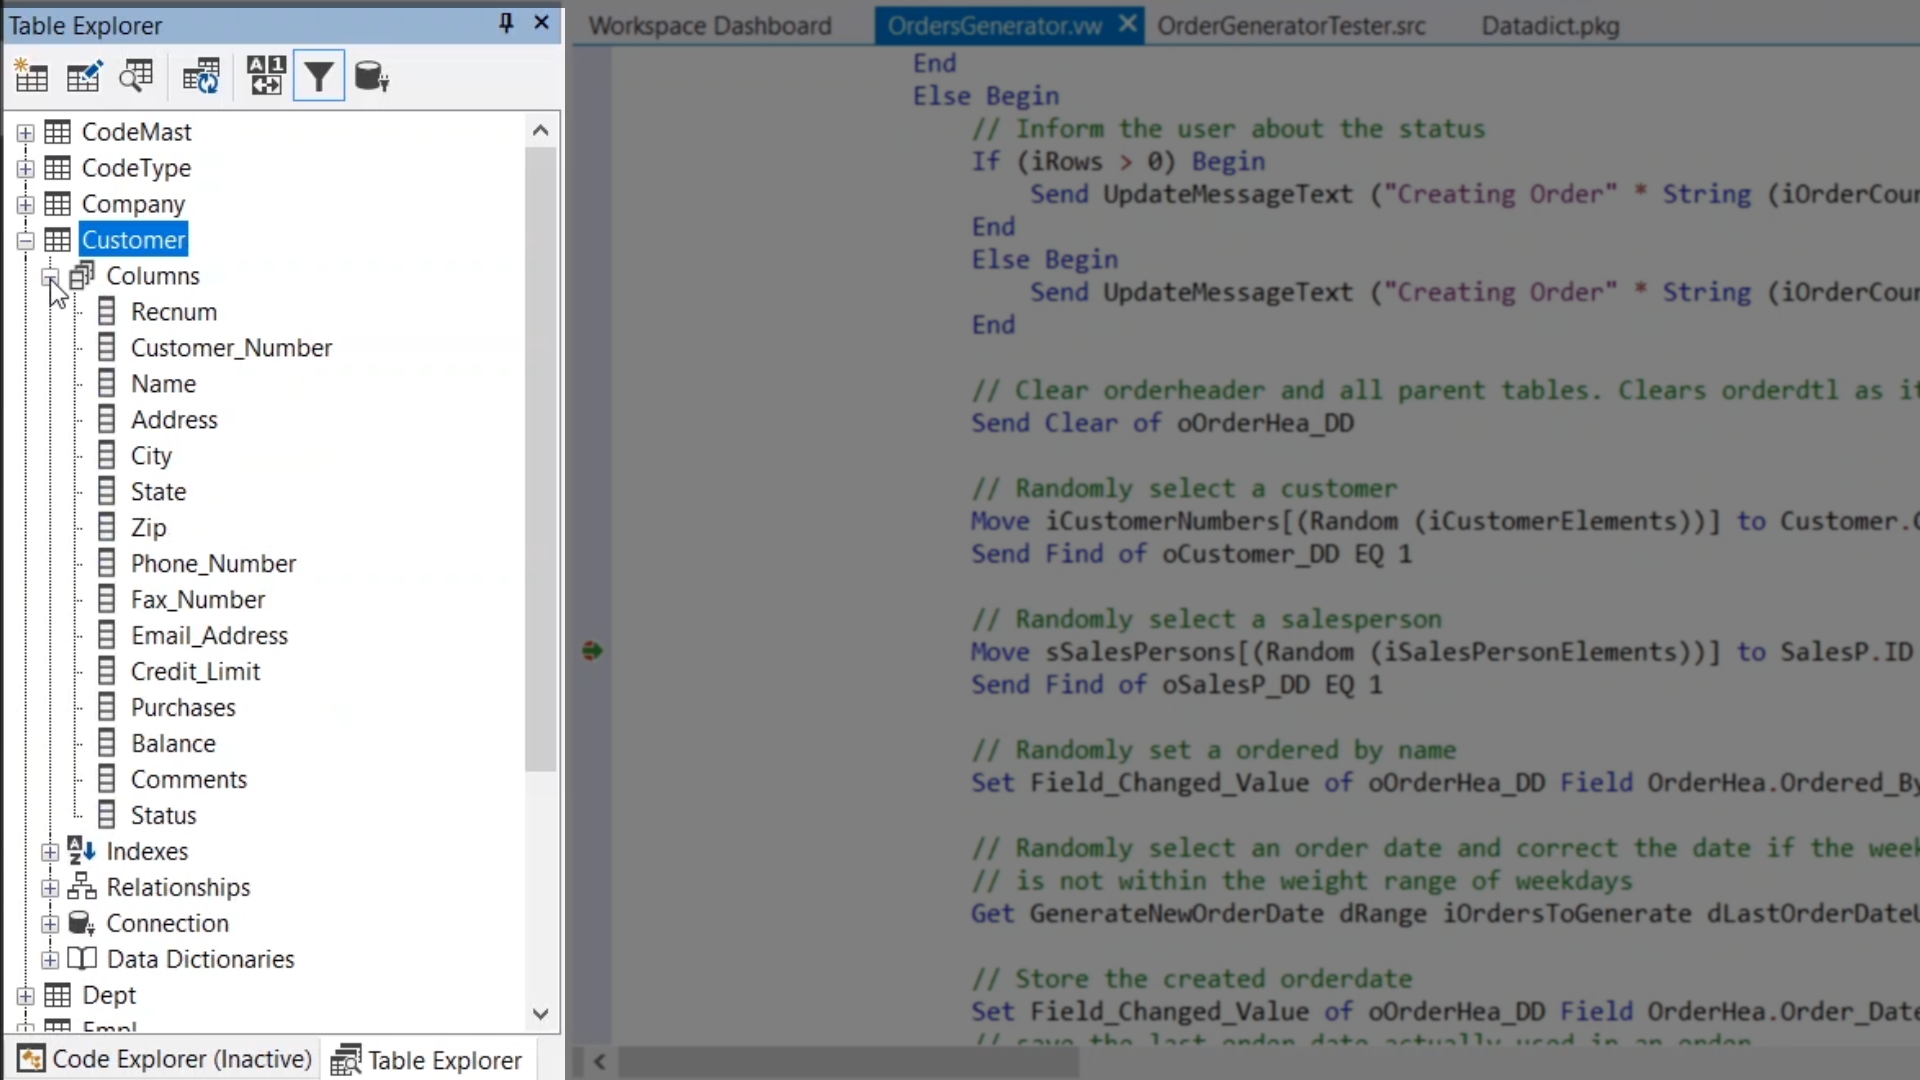Close the OrdersGenerator.vw tab
Viewport: 1920px width, 1080px height.
1127,24
